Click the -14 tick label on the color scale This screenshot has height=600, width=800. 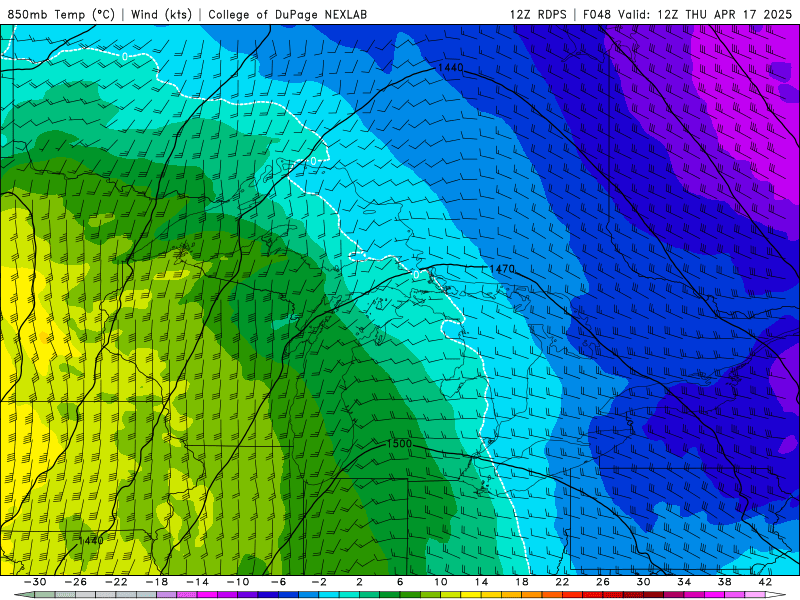point(197,582)
